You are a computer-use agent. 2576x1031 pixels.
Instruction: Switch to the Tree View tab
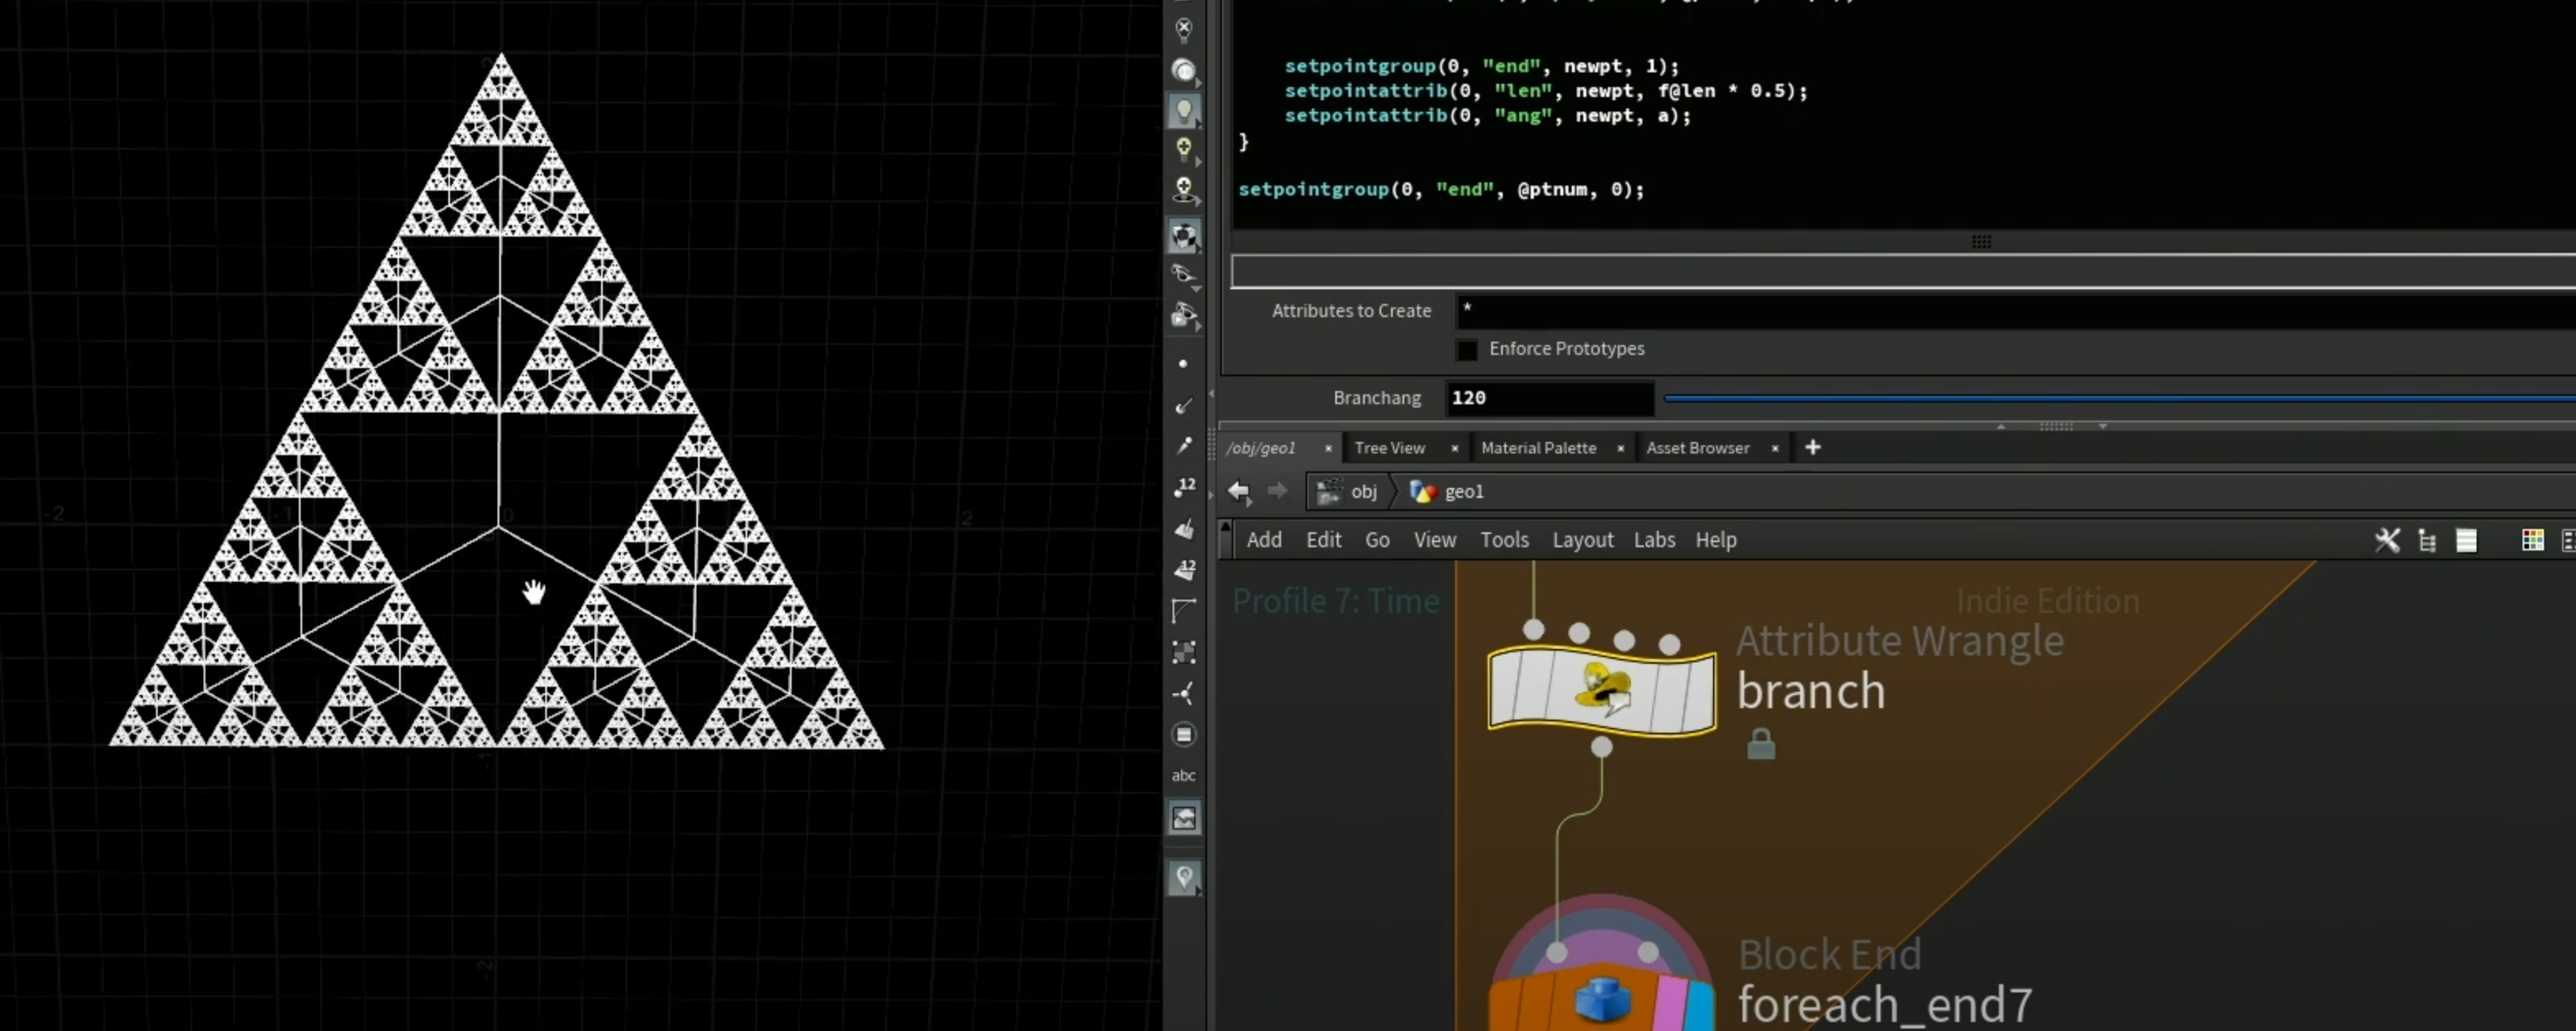pyautogui.click(x=1389, y=448)
